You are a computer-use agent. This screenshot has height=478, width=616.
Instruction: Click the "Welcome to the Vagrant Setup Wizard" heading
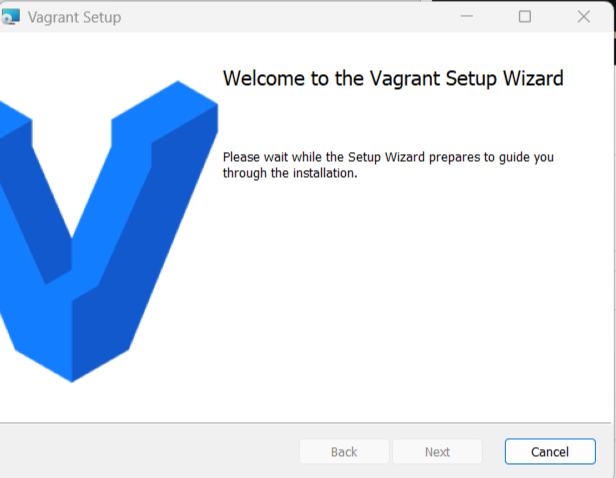point(393,78)
